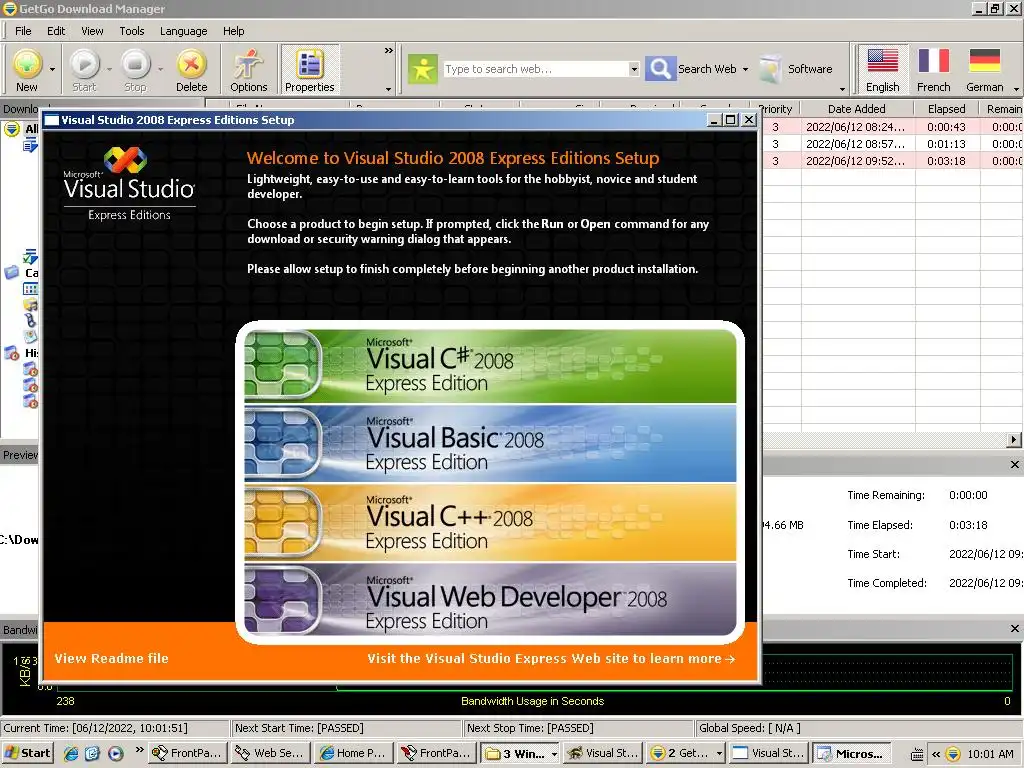Open the Edit menu

point(56,31)
